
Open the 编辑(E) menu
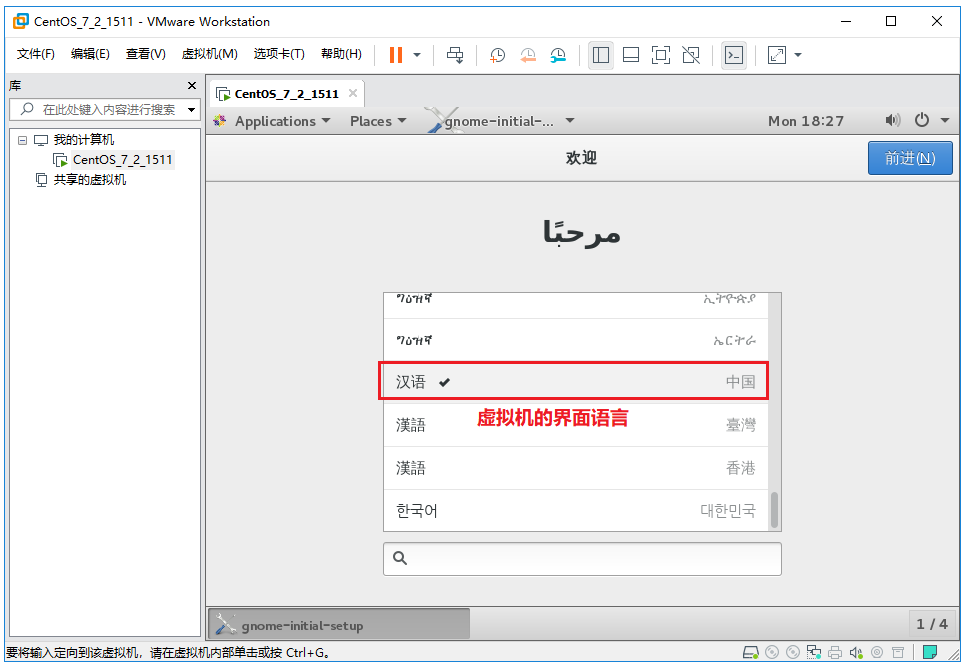click(x=90, y=54)
